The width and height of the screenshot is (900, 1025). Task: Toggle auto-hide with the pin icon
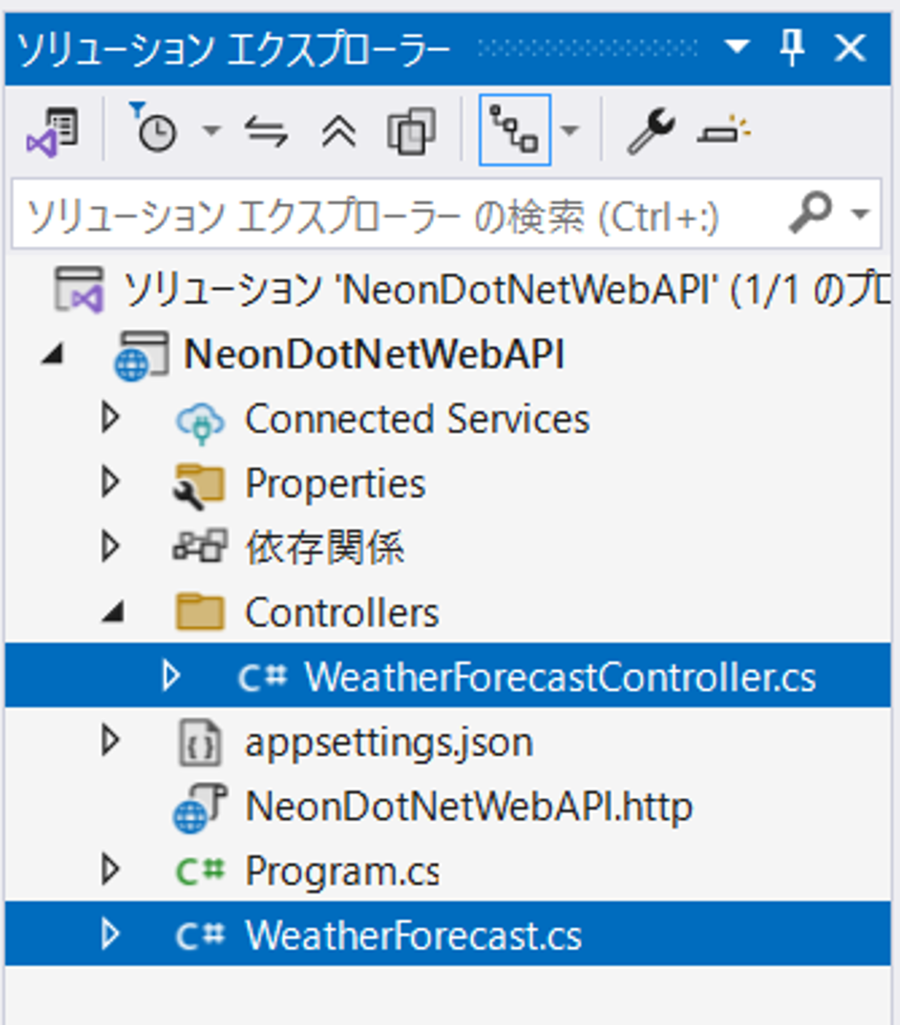(x=792, y=48)
